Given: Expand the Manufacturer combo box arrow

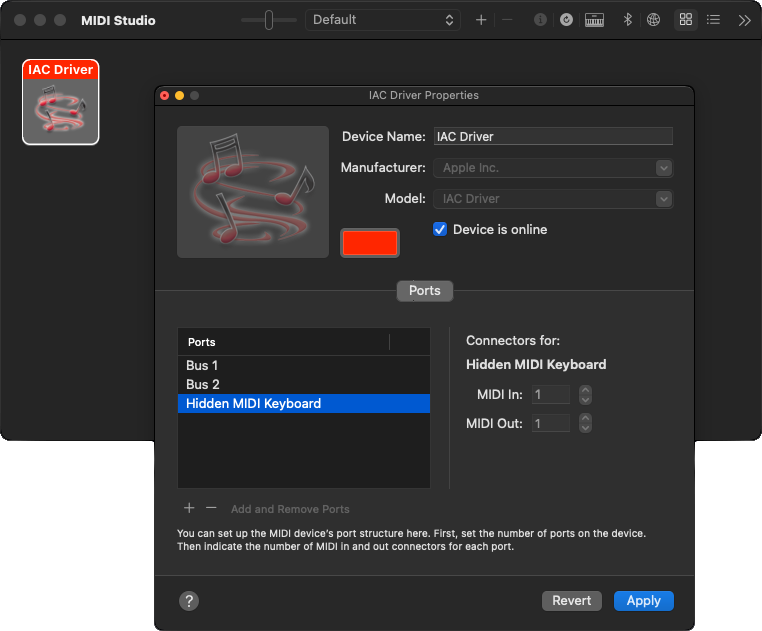Looking at the screenshot, I should [663, 168].
